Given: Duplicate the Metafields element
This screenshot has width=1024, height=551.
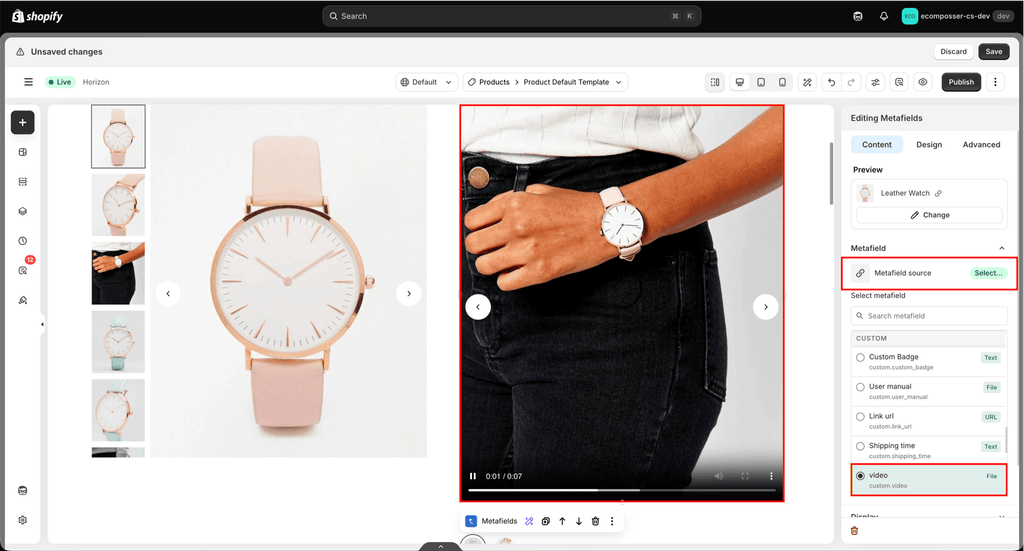Looking at the screenshot, I should [x=545, y=521].
